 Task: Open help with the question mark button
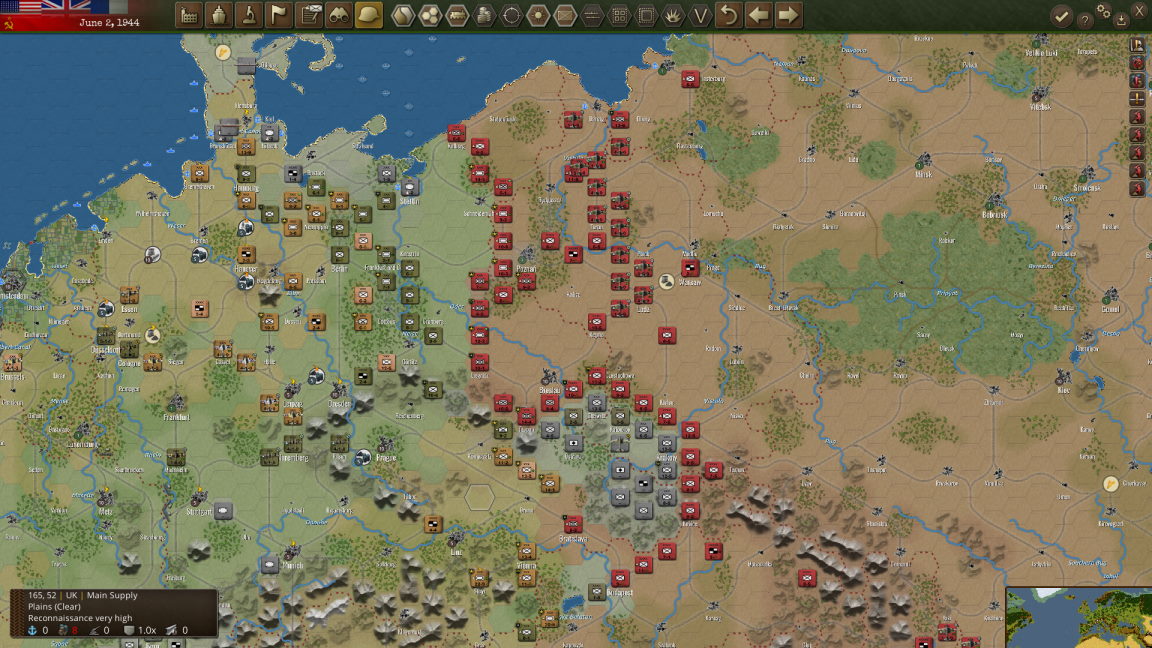pyautogui.click(x=1084, y=21)
